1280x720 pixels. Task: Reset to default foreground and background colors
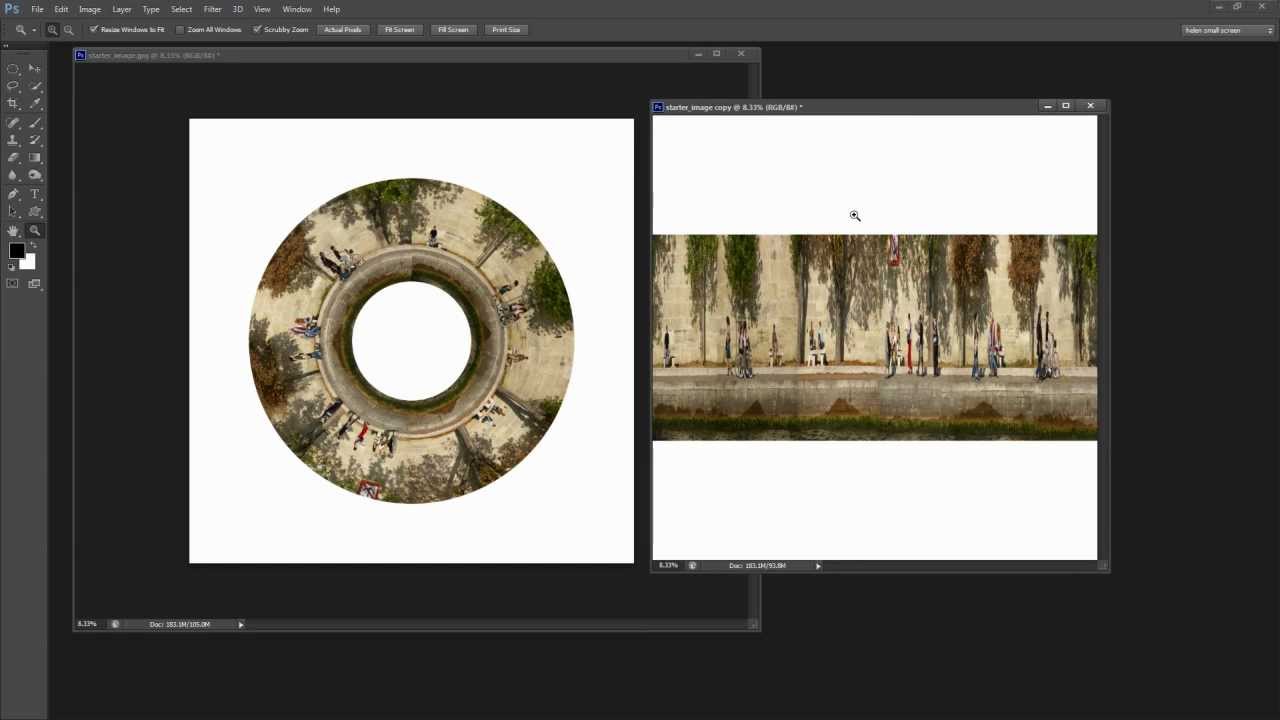tap(12, 267)
